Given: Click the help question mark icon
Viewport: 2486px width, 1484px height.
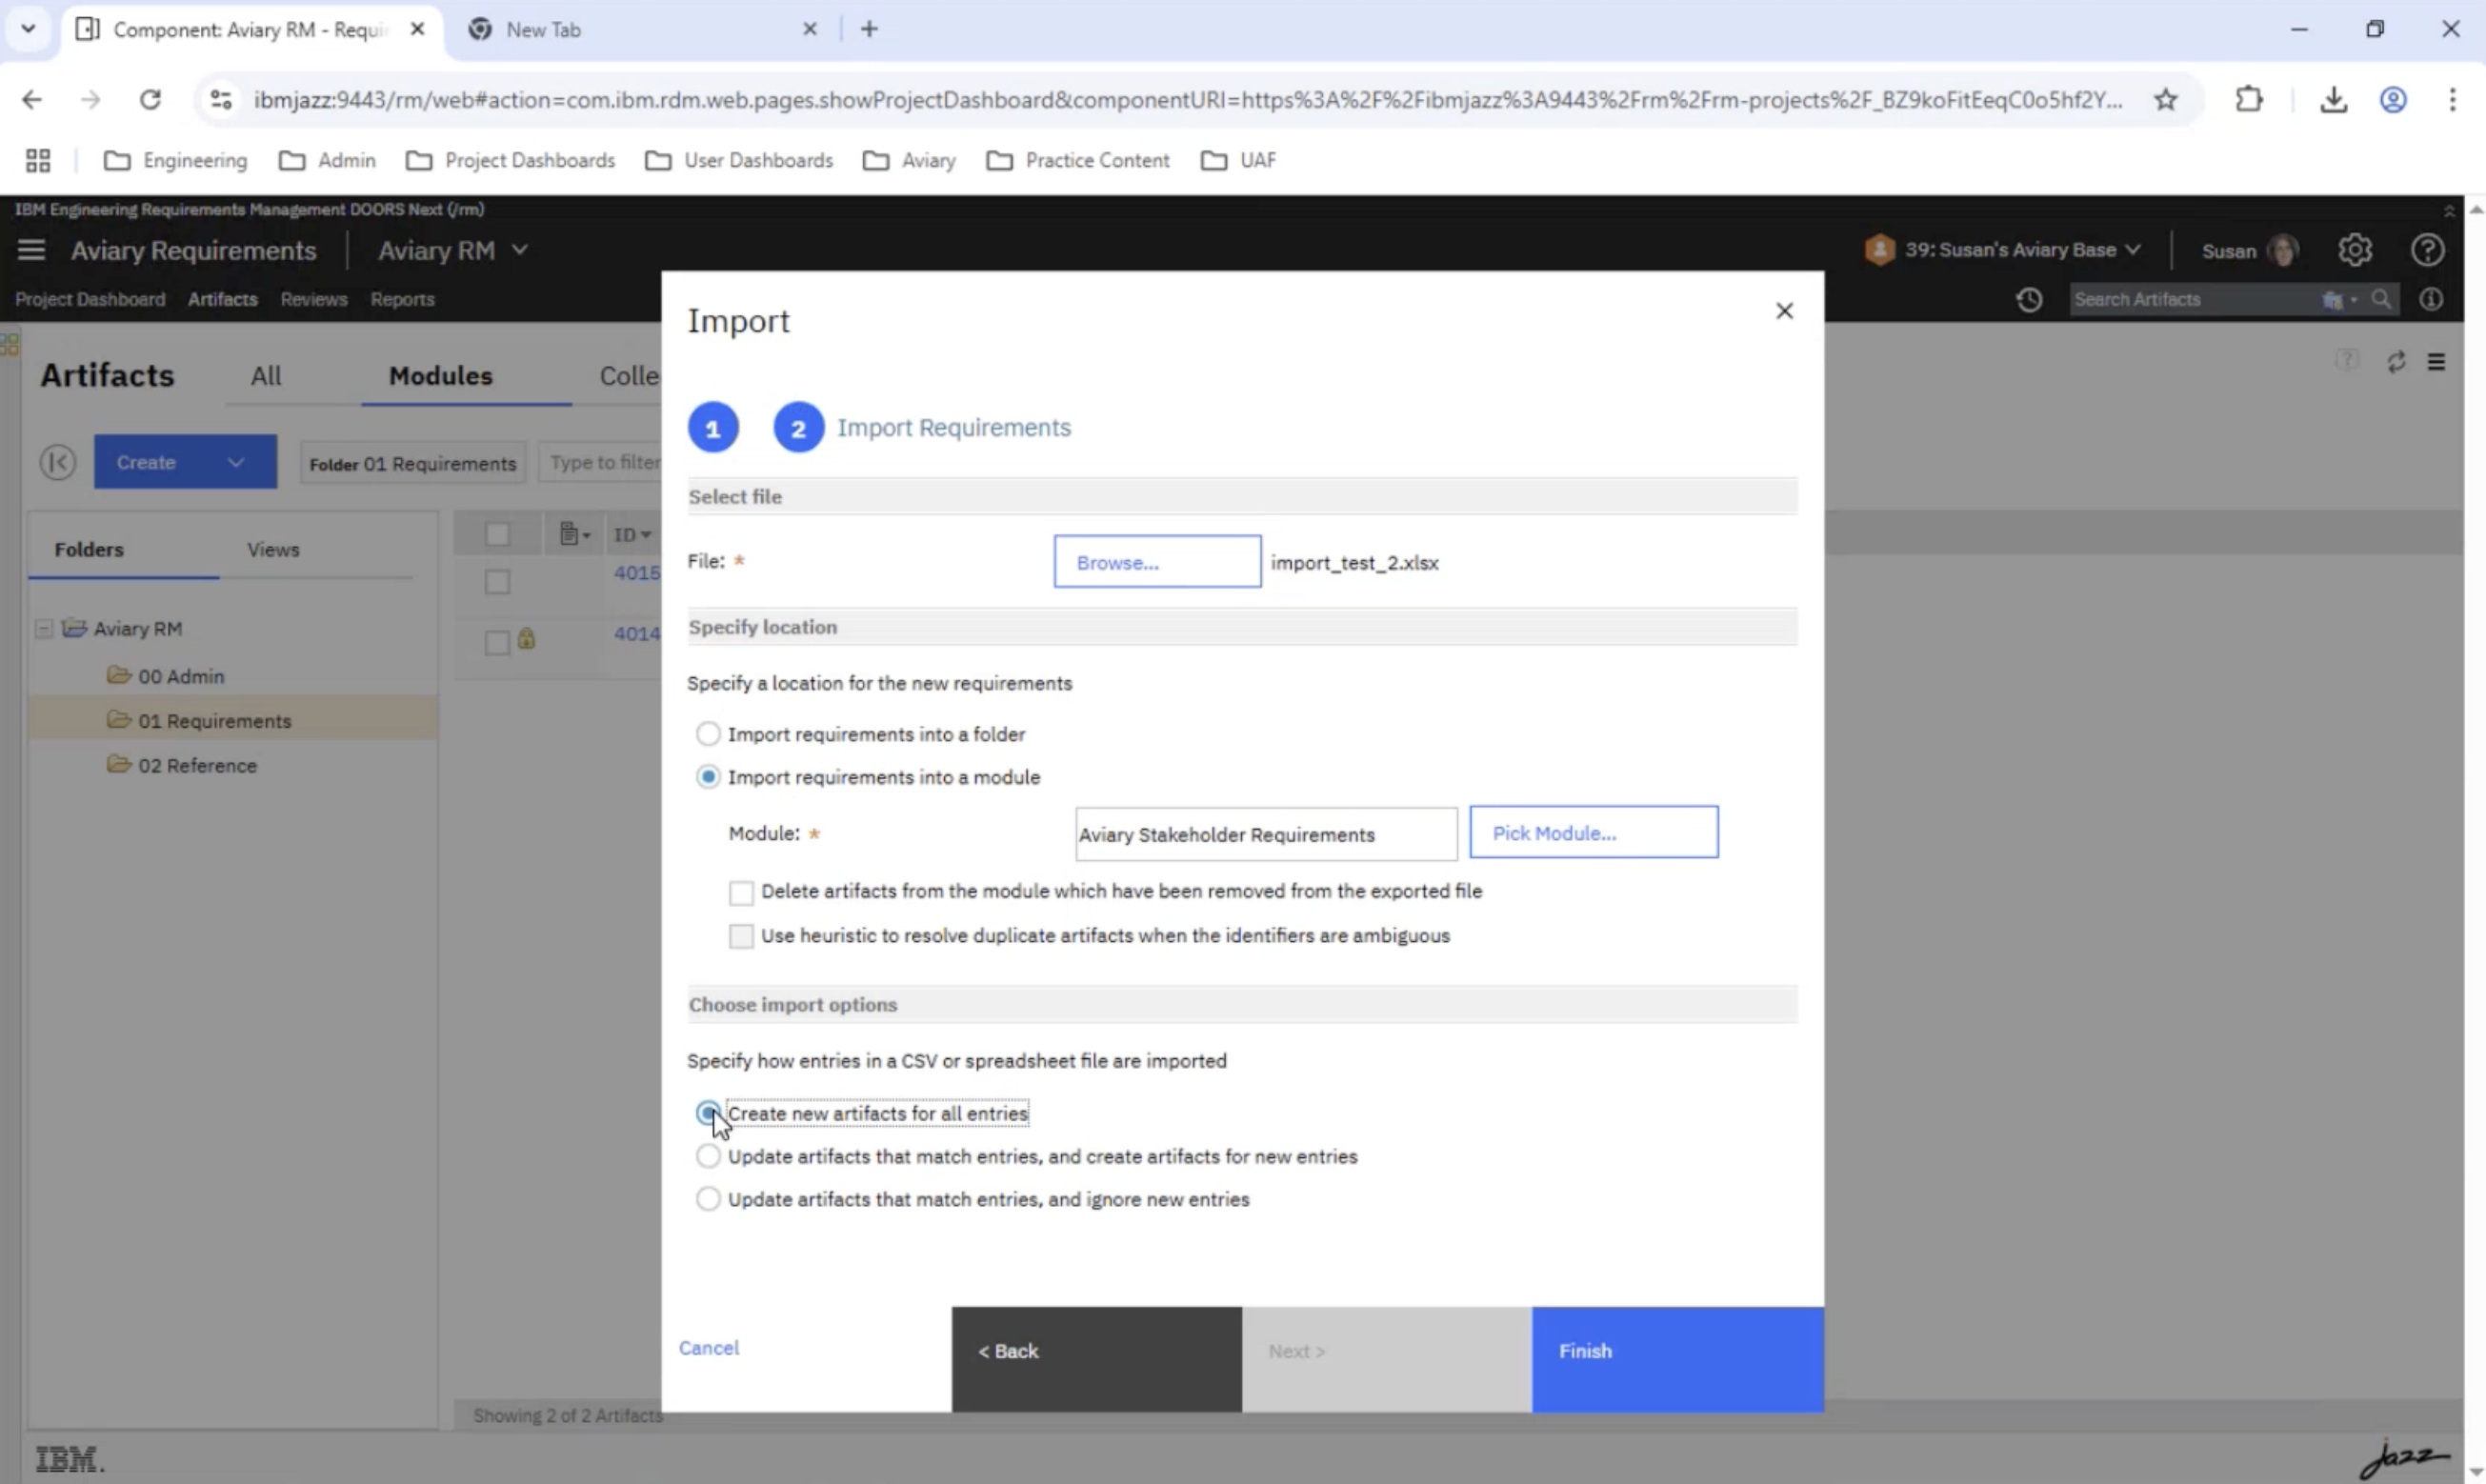Looking at the screenshot, I should [2427, 250].
